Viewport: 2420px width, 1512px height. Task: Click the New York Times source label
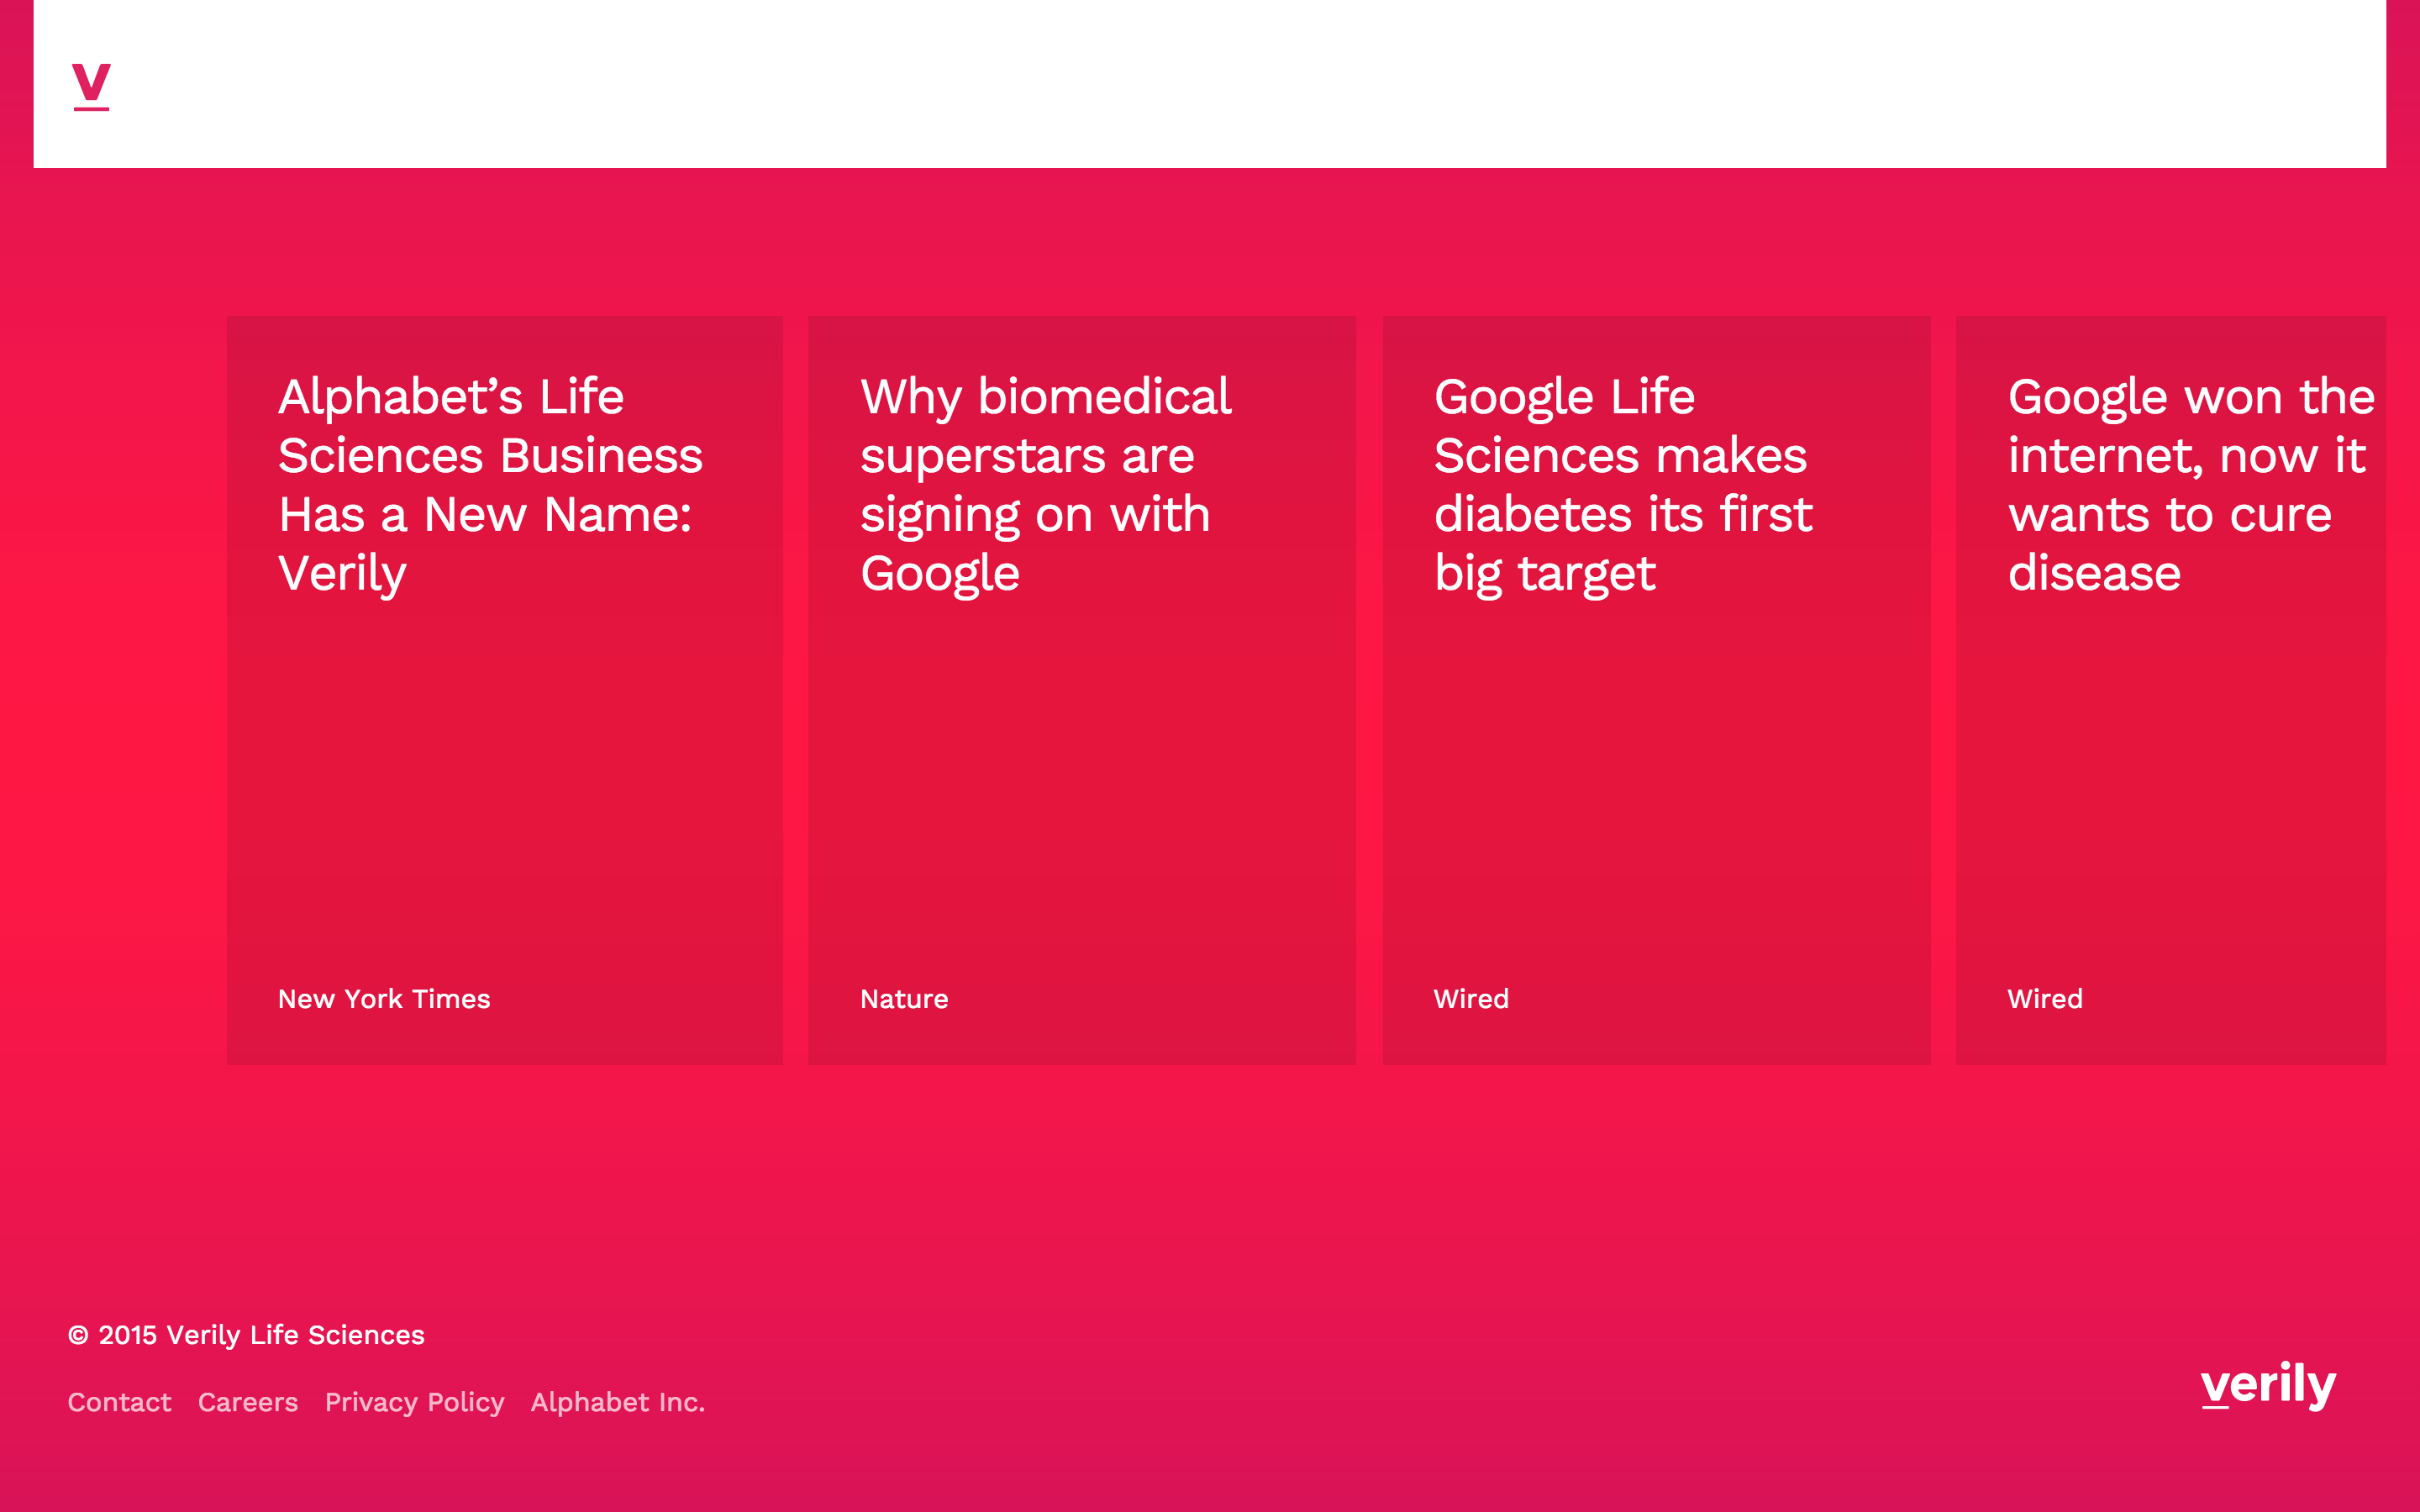coord(384,999)
